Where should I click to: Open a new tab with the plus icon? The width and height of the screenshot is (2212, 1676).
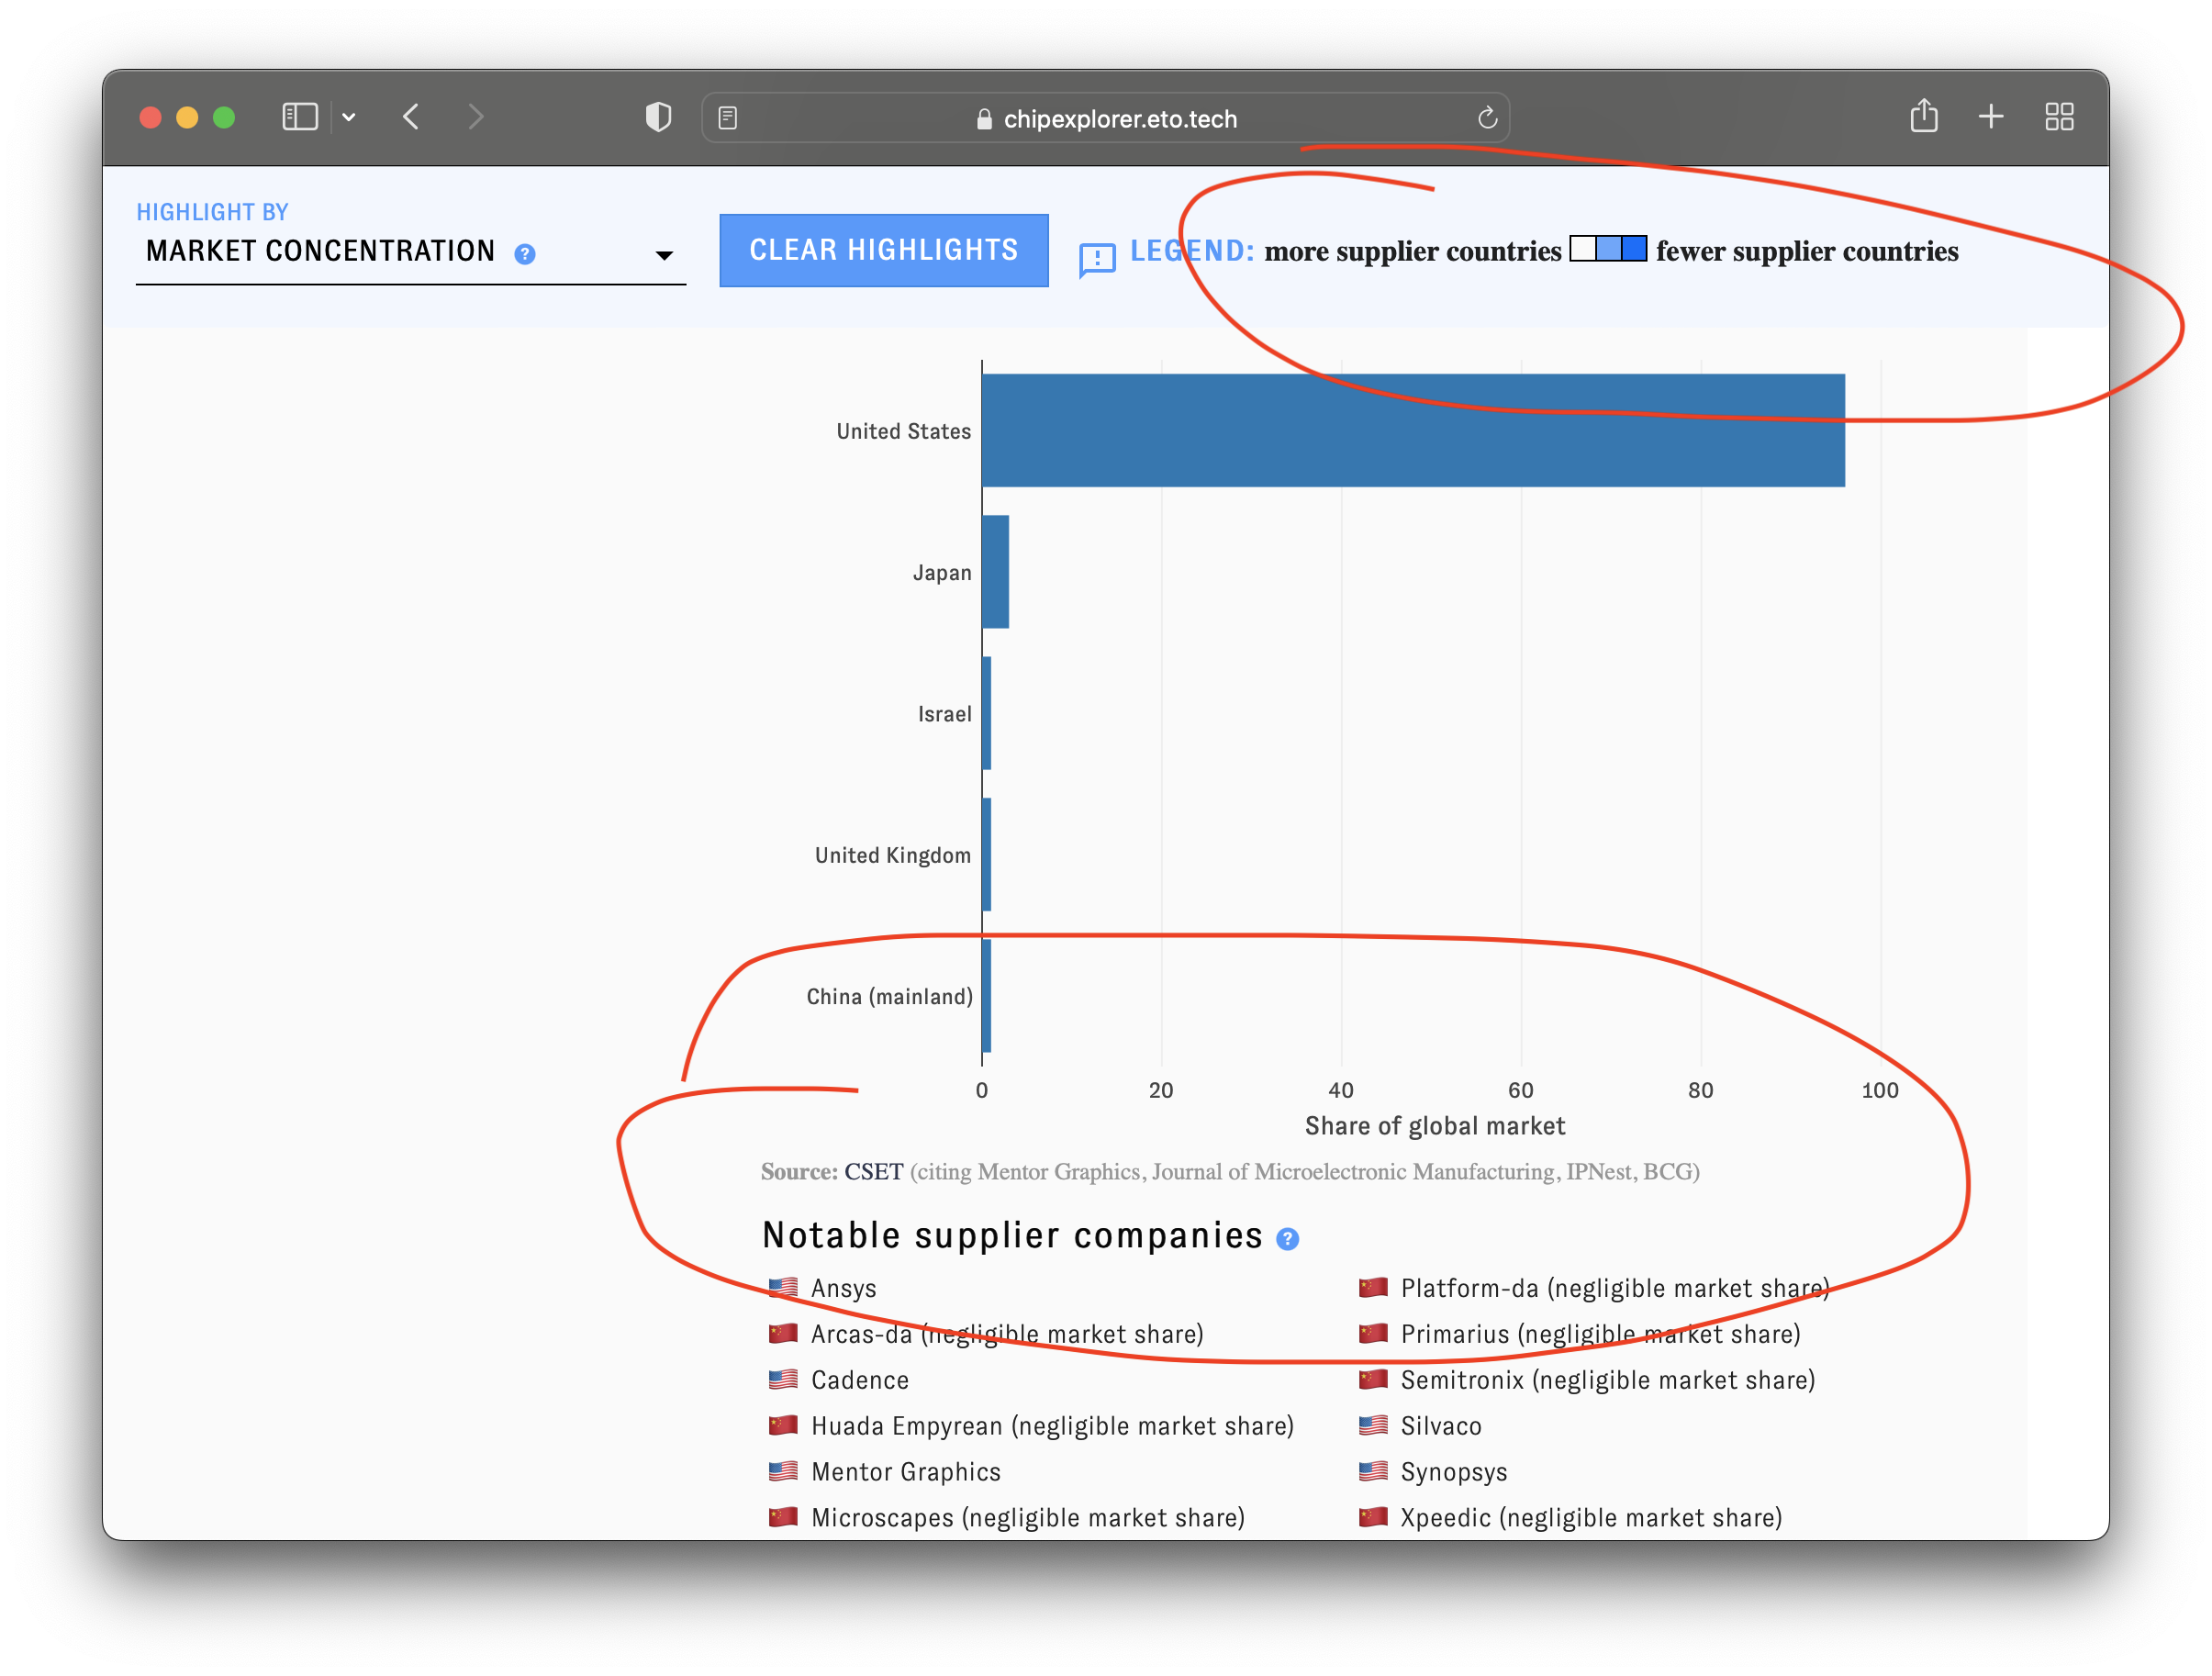click(1990, 117)
